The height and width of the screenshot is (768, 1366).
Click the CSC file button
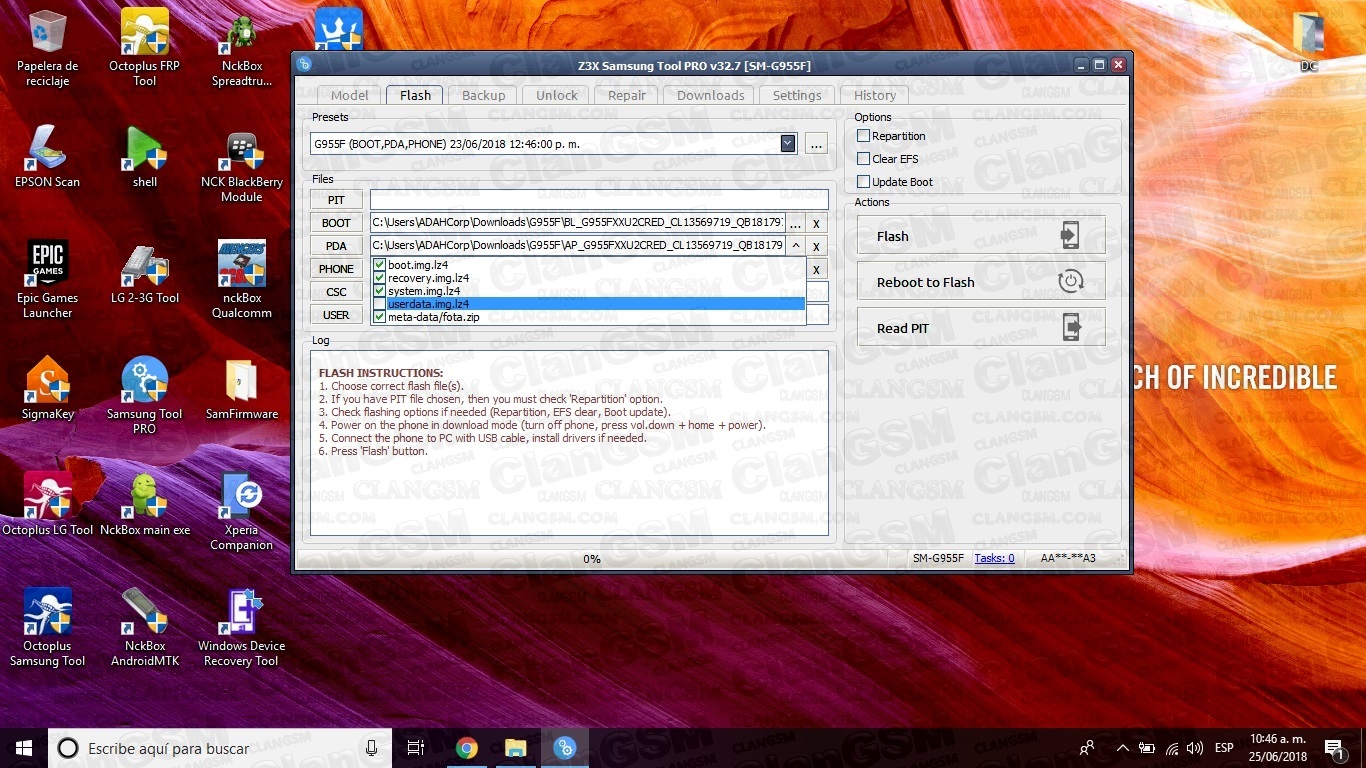pyautogui.click(x=336, y=292)
